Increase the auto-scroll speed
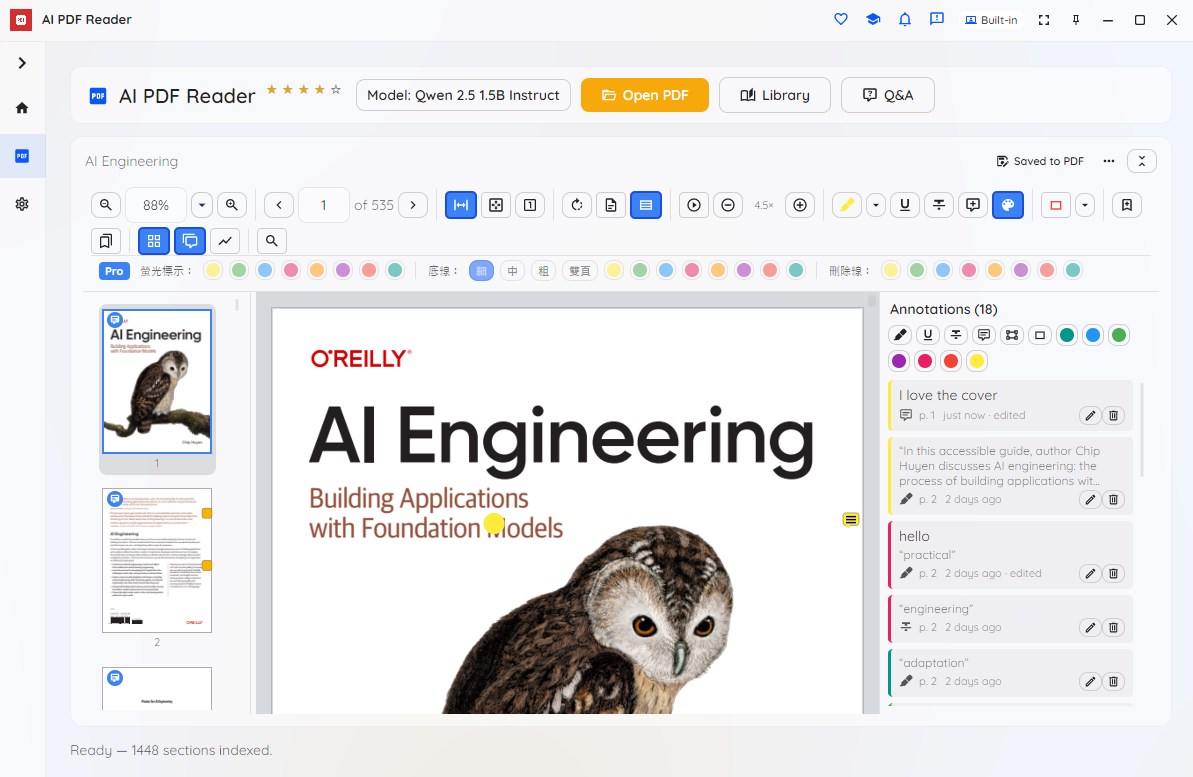Image resolution: width=1193 pixels, height=777 pixels. (x=800, y=205)
